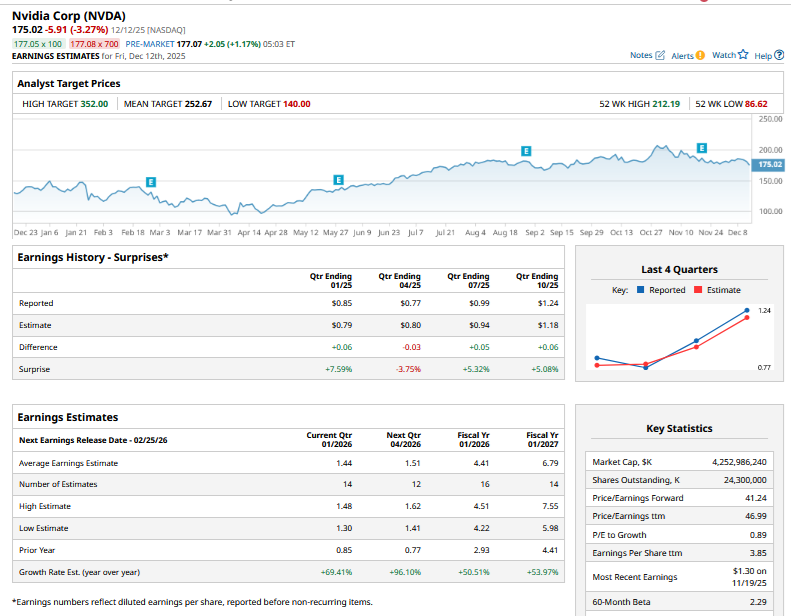The height and width of the screenshot is (616, 791).
Task: Click the red Estimate legend swatch
Action: click(x=699, y=290)
